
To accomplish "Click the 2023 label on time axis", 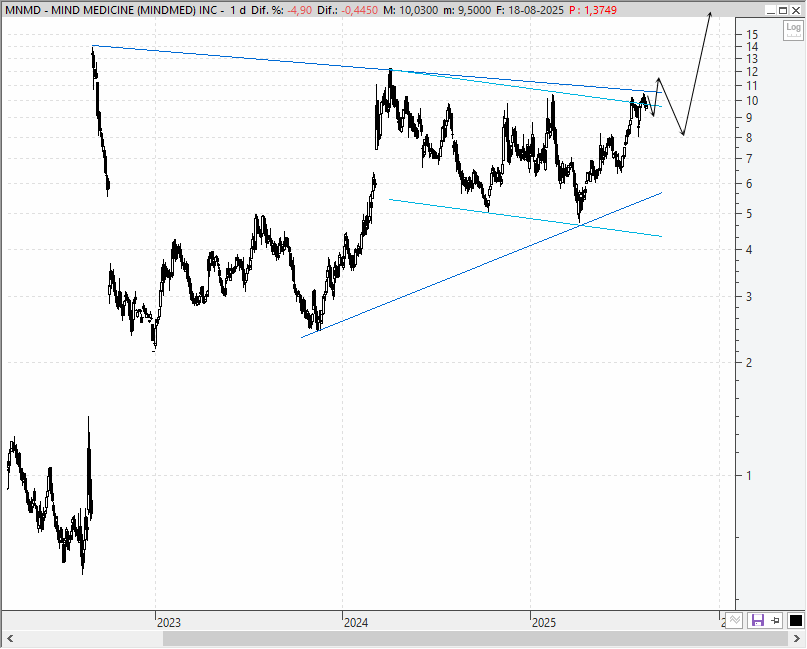I will [x=169, y=623].
